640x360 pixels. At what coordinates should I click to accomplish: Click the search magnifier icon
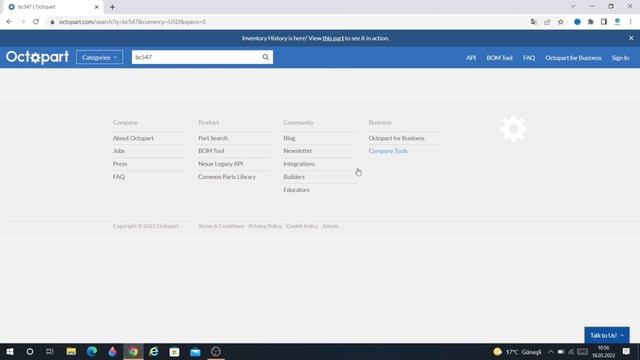click(x=265, y=57)
